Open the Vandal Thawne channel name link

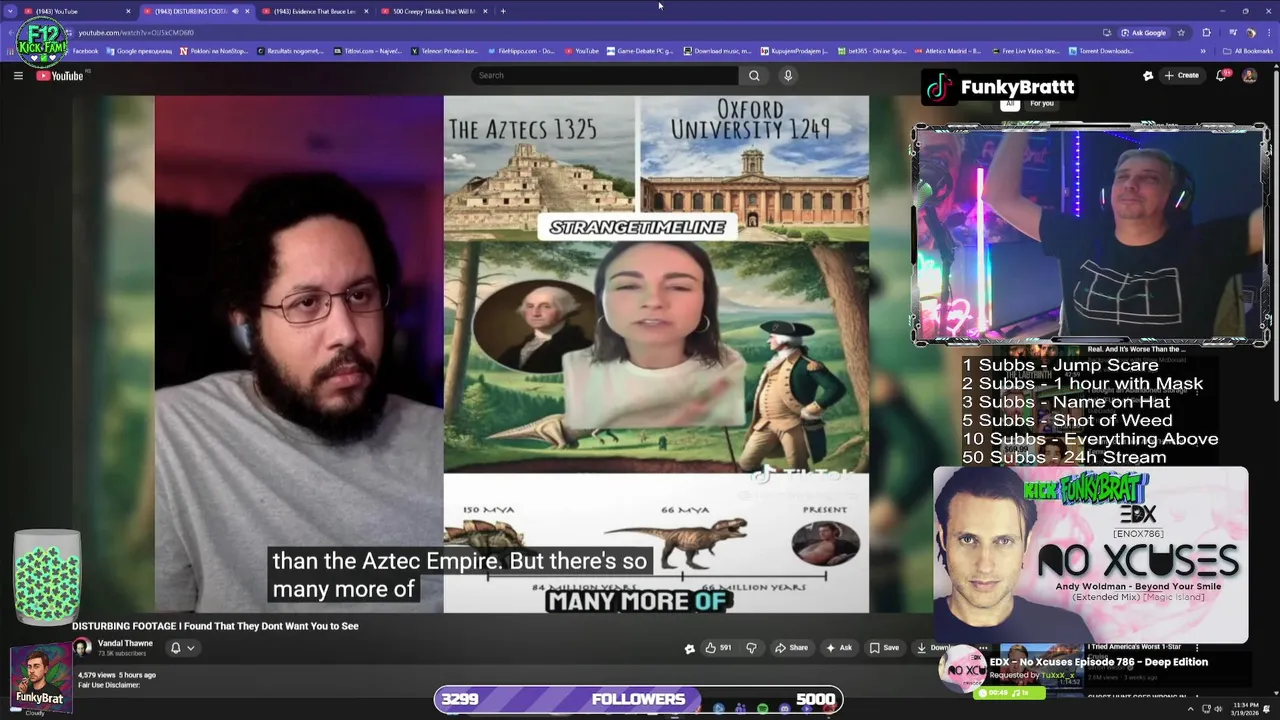pos(125,643)
